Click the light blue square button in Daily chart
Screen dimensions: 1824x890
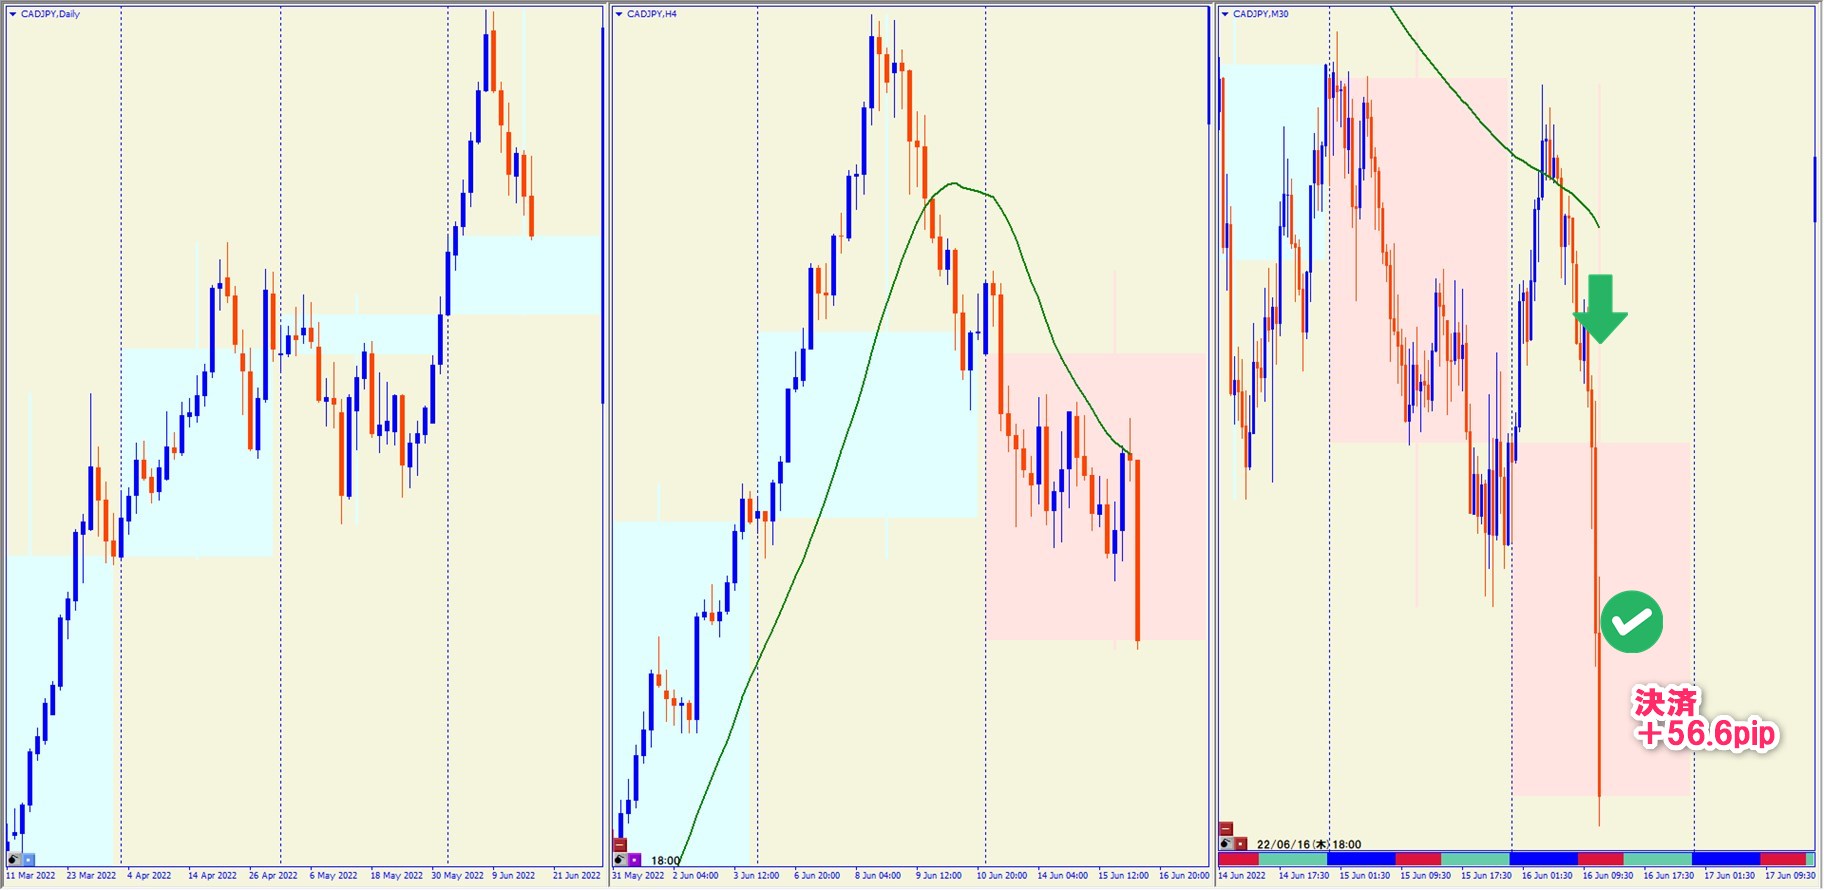pyautogui.click(x=29, y=859)
